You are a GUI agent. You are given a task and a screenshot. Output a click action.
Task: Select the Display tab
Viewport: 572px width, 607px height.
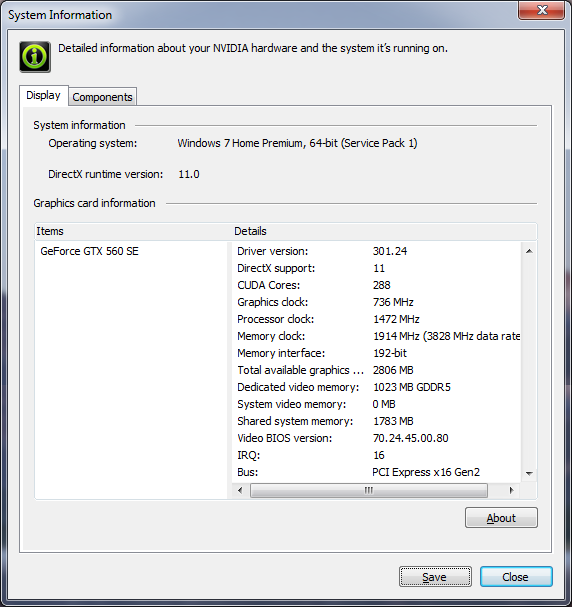tap(43, 95)
